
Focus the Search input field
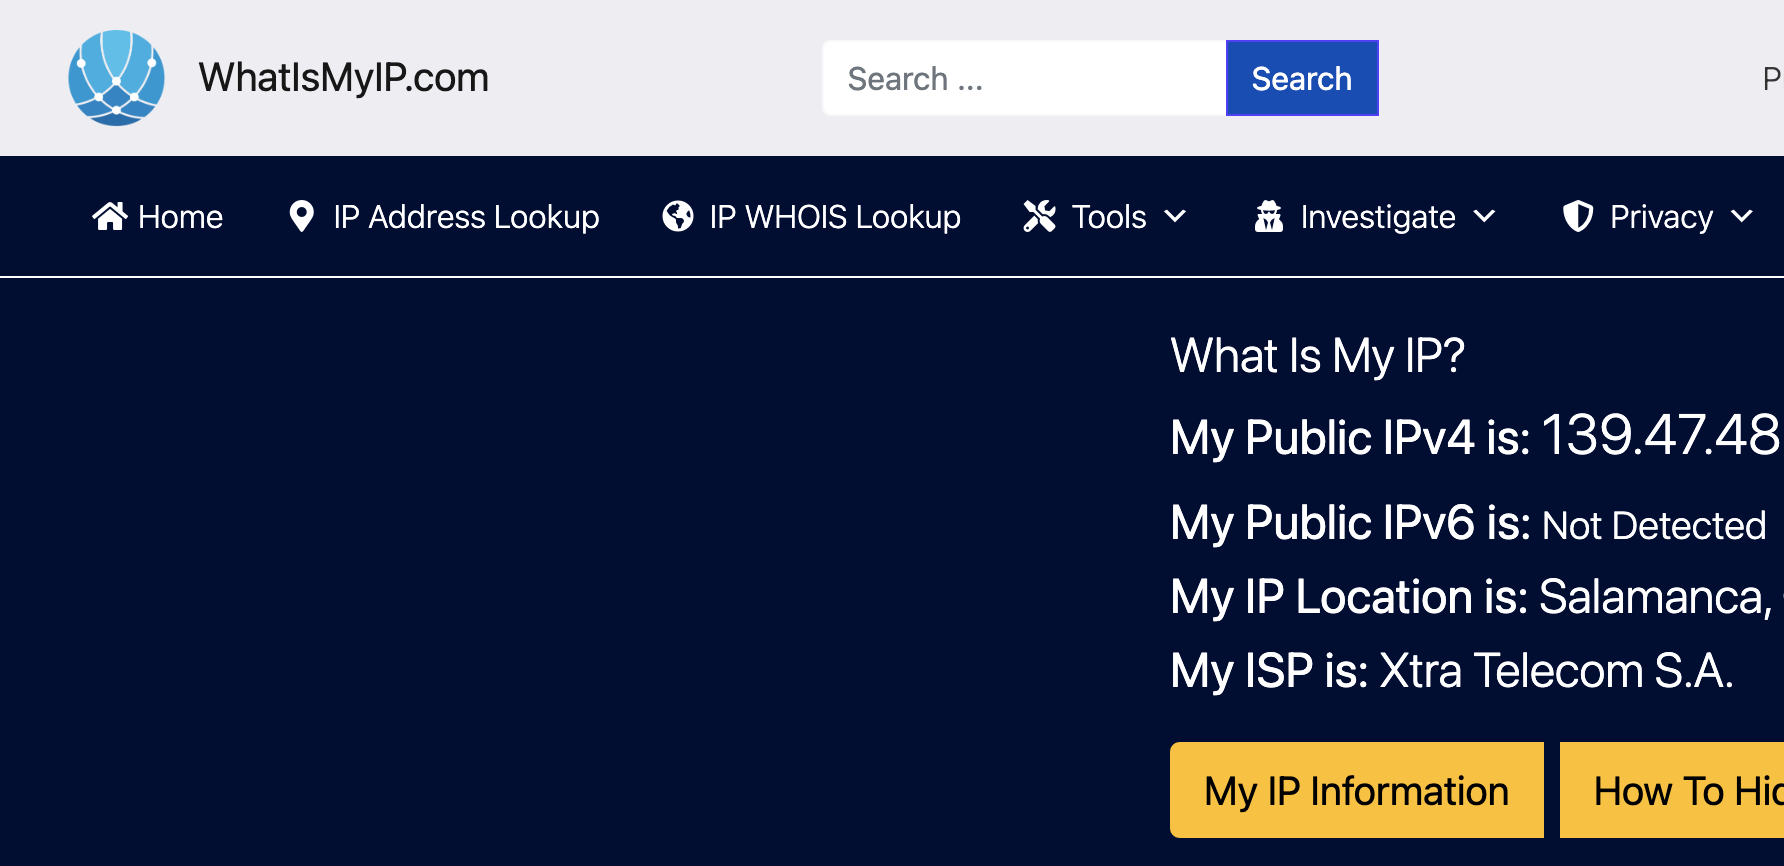[1024, 78]
